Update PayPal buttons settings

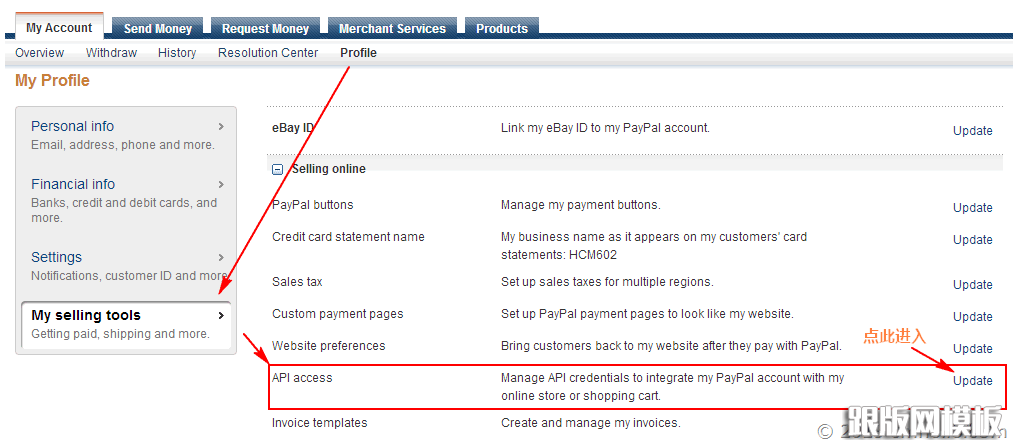tap(973, 208)
